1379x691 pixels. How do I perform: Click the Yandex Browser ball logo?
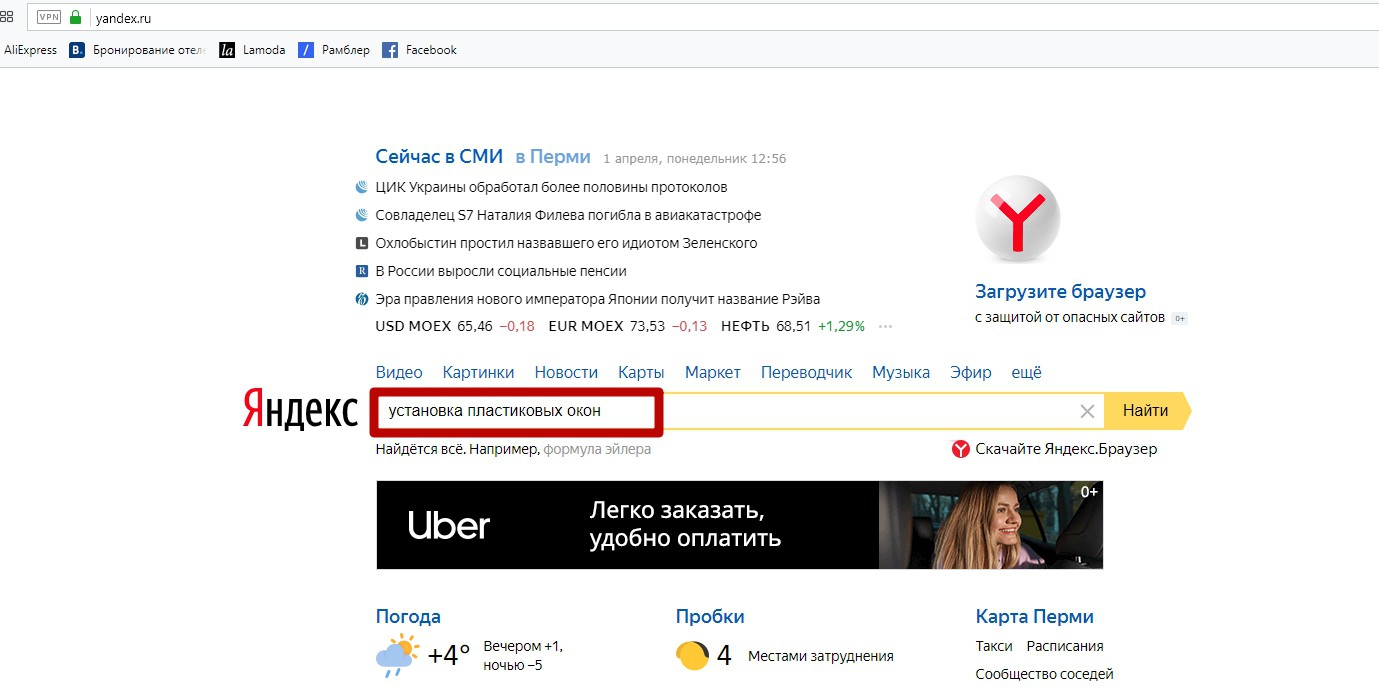[1017, 219]
